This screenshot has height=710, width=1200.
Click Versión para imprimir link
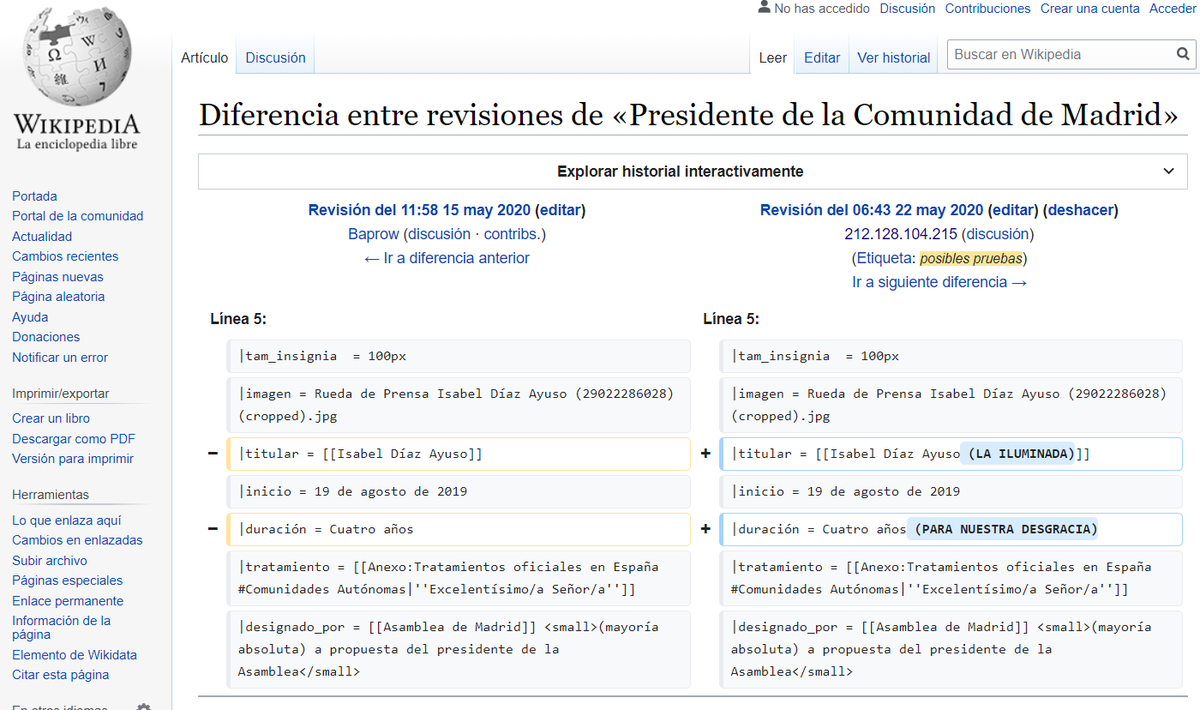[x=73, y=459]
